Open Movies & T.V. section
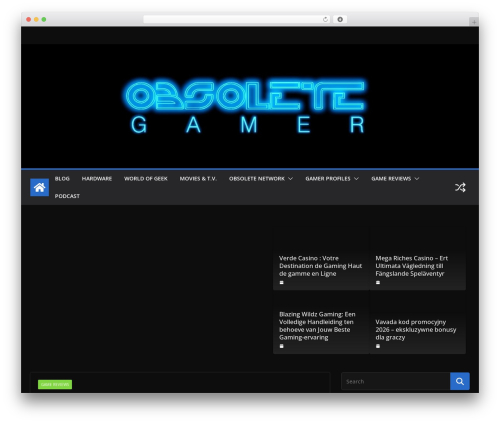The width and height of the screenshot is (500, 423). (198, 179)
